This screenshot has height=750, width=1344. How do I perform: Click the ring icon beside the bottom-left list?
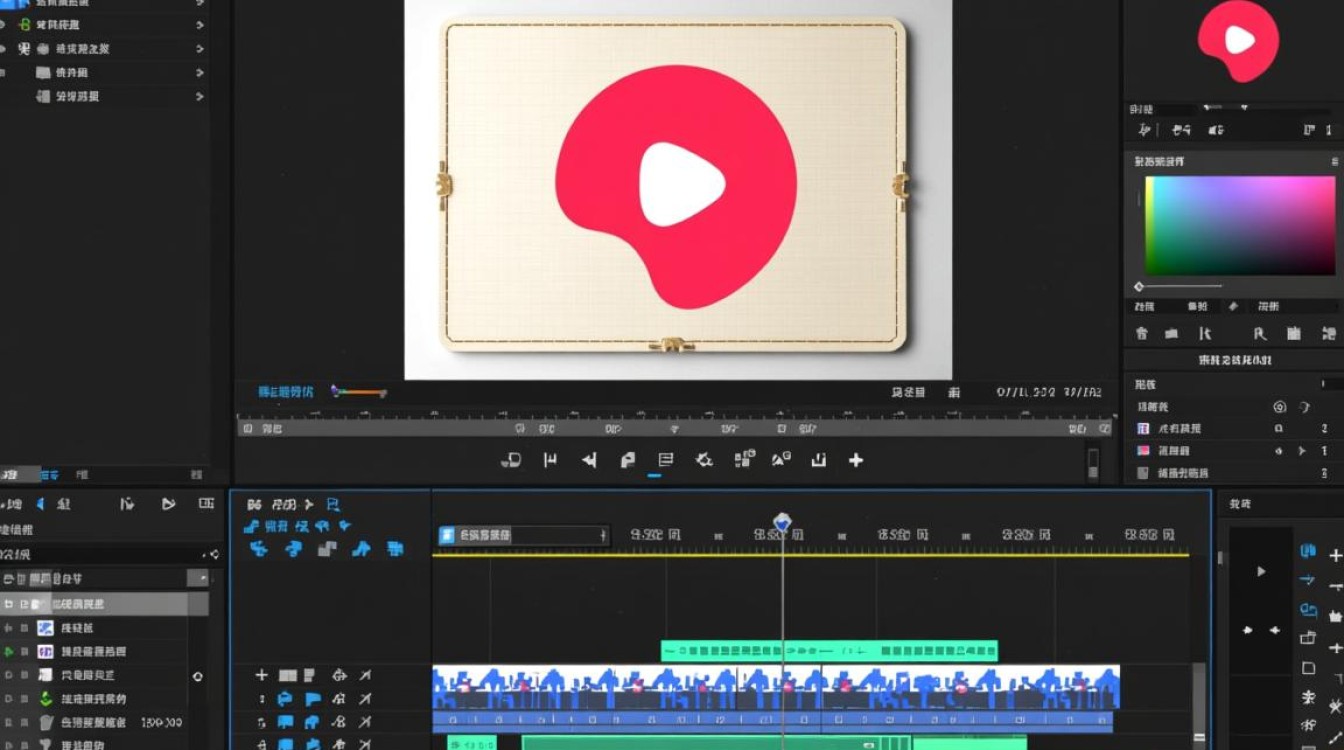point(197,676)
